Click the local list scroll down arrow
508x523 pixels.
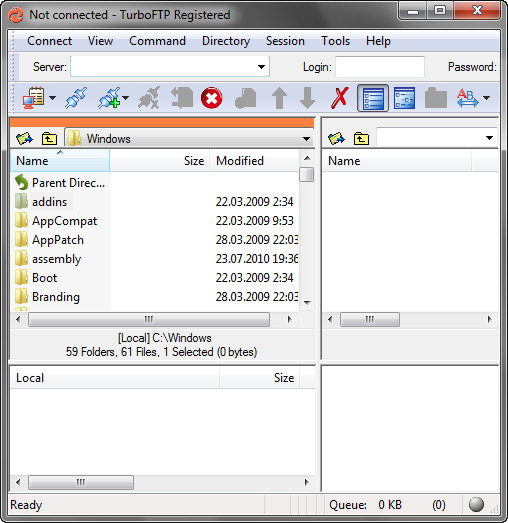(x=307, y=302)
